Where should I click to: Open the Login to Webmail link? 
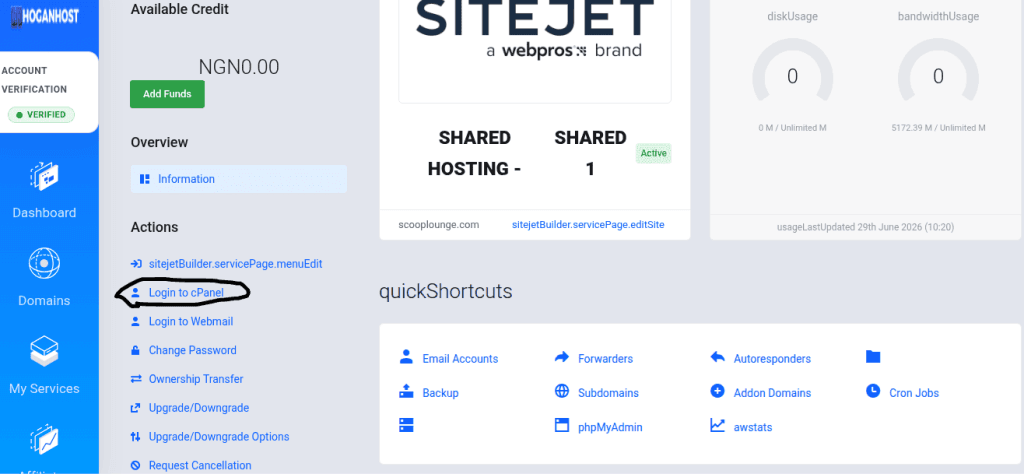pyautogui.click(x=191, y=321)
